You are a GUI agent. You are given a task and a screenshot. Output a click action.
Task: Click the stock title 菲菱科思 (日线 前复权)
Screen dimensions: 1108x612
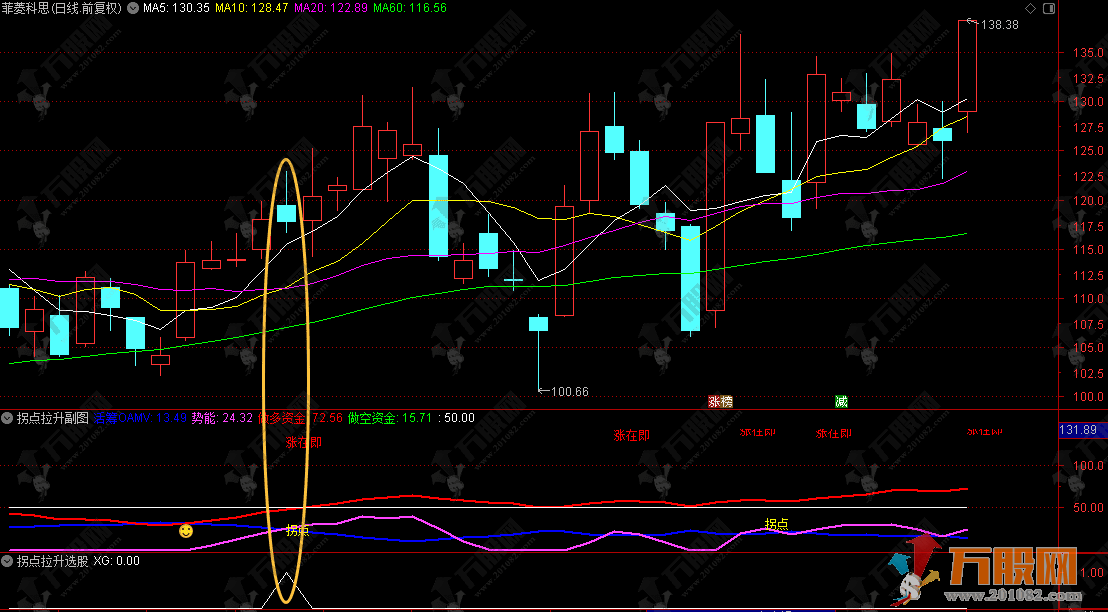click(62, 8)
